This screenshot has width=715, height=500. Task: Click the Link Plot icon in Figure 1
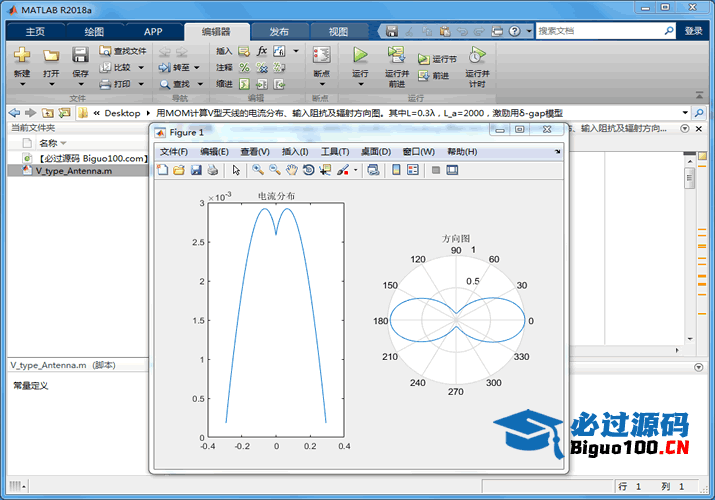click(x=373, y=170)
